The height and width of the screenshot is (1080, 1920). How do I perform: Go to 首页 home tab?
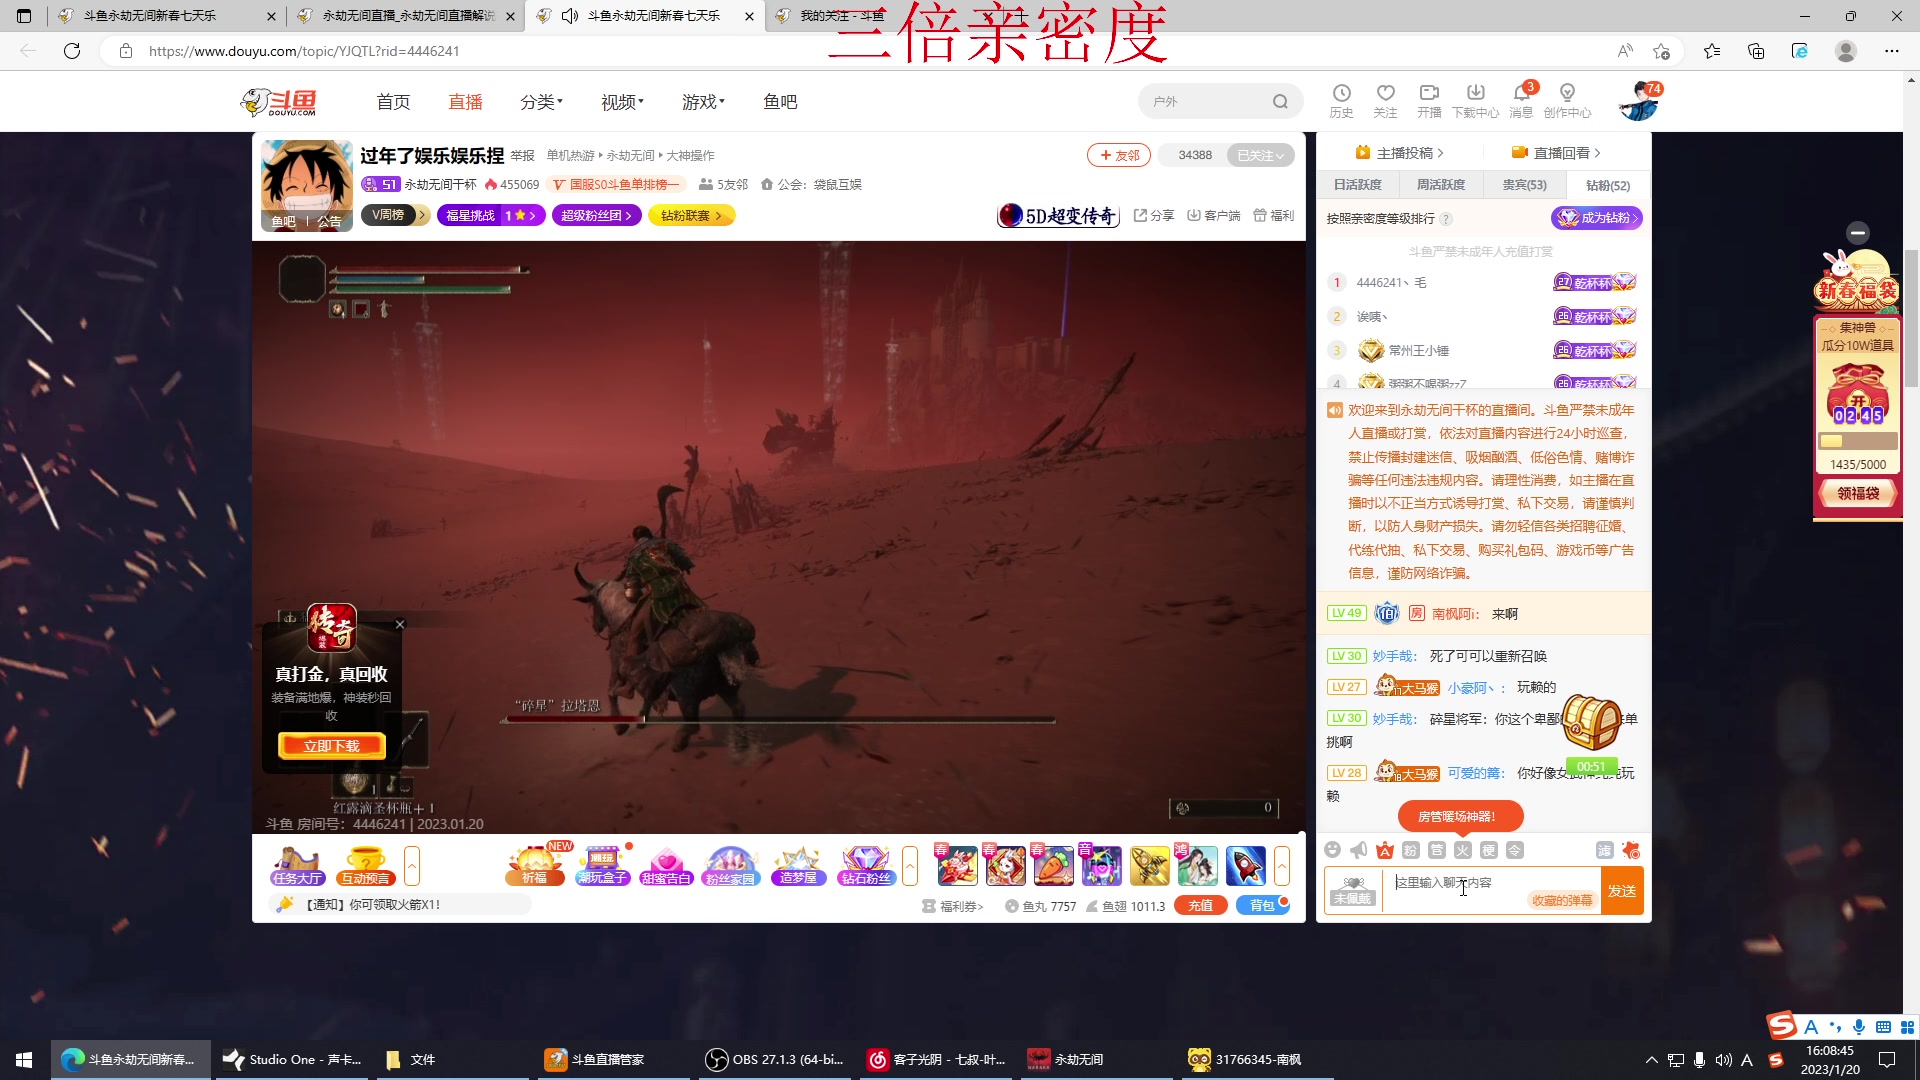393,102
